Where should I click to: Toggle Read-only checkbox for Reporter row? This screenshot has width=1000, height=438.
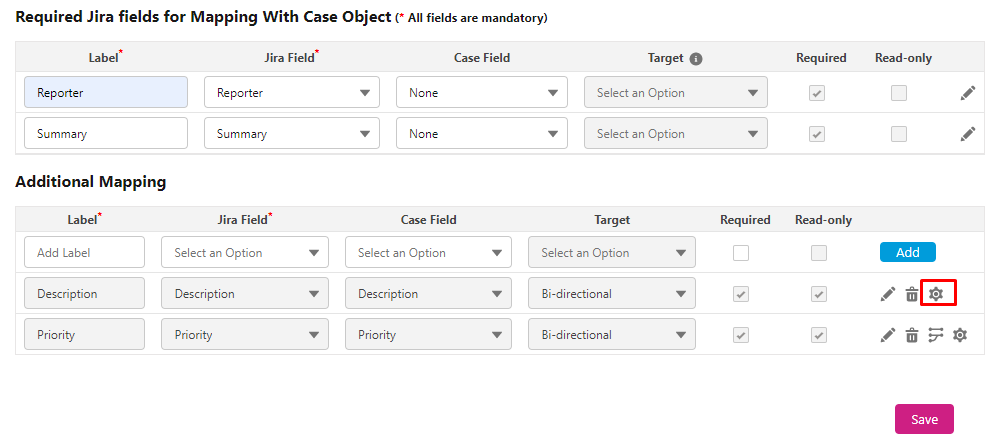(899, 93)
